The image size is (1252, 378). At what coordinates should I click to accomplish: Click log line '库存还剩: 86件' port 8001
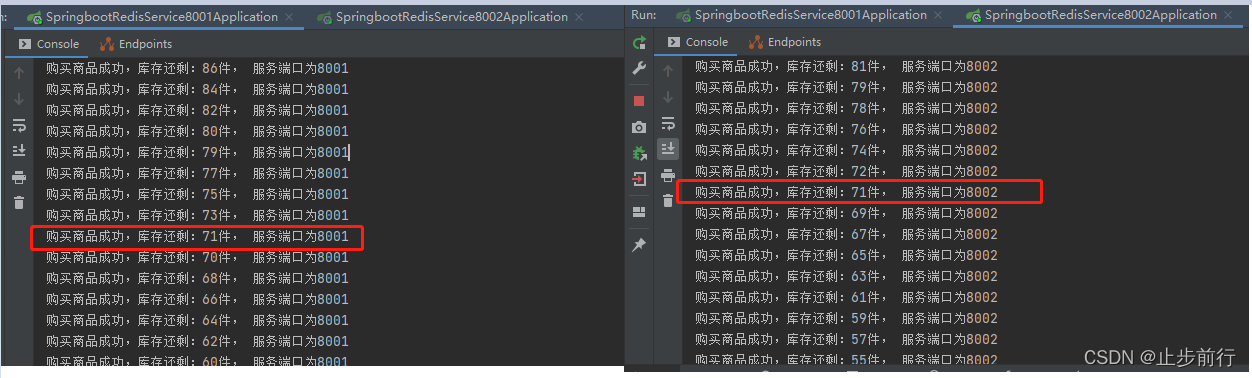197,68
